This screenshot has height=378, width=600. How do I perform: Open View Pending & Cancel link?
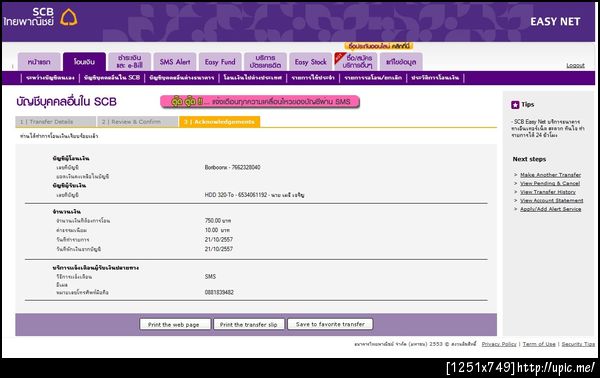coord(550,183)
